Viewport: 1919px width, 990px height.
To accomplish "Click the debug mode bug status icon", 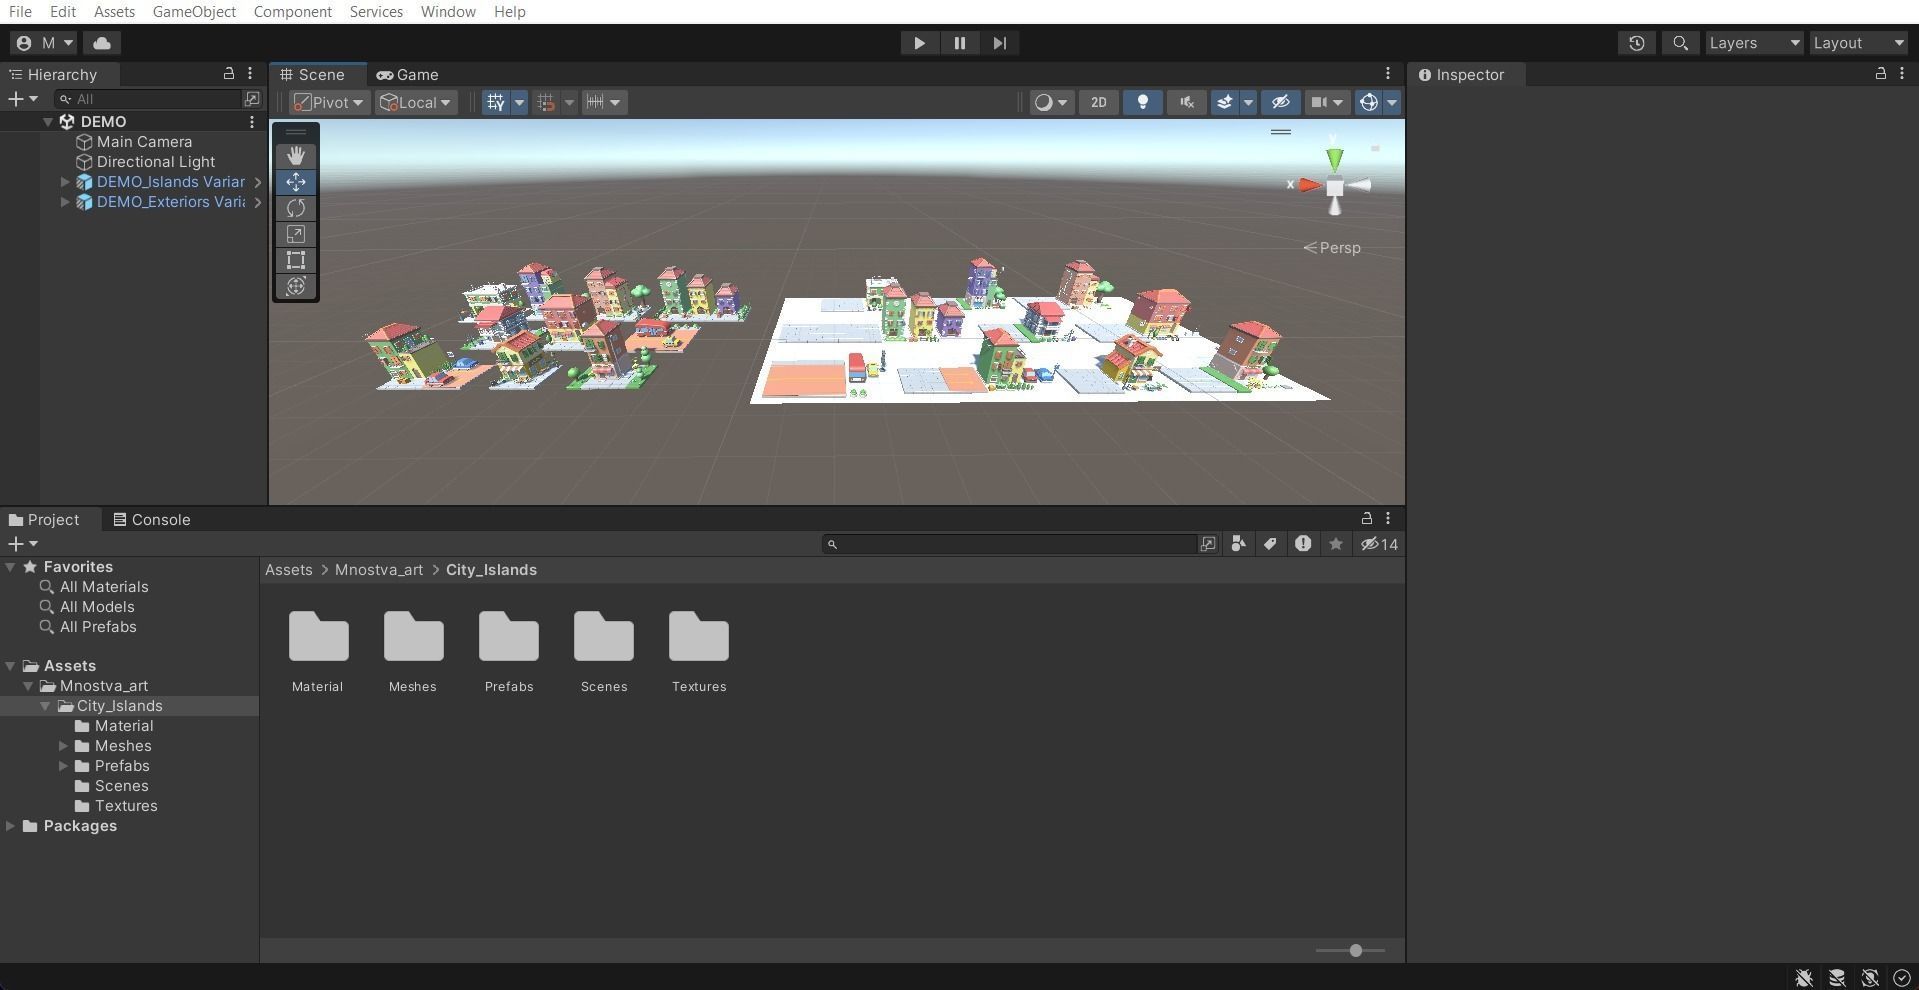I will pos(1803,978).
